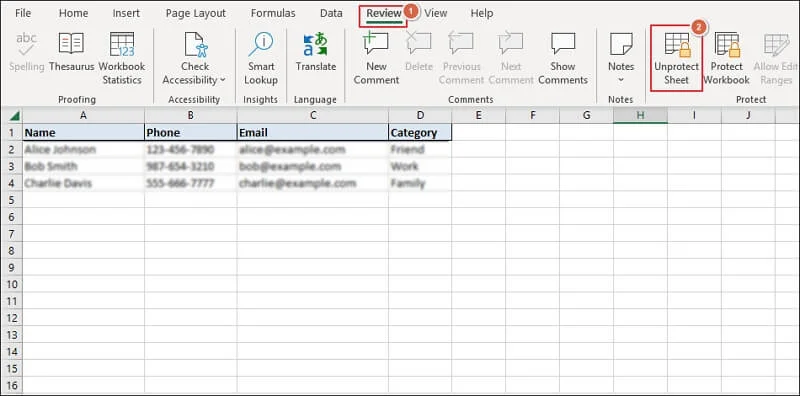
Task: Select column C header
Action: coord(313,116)
